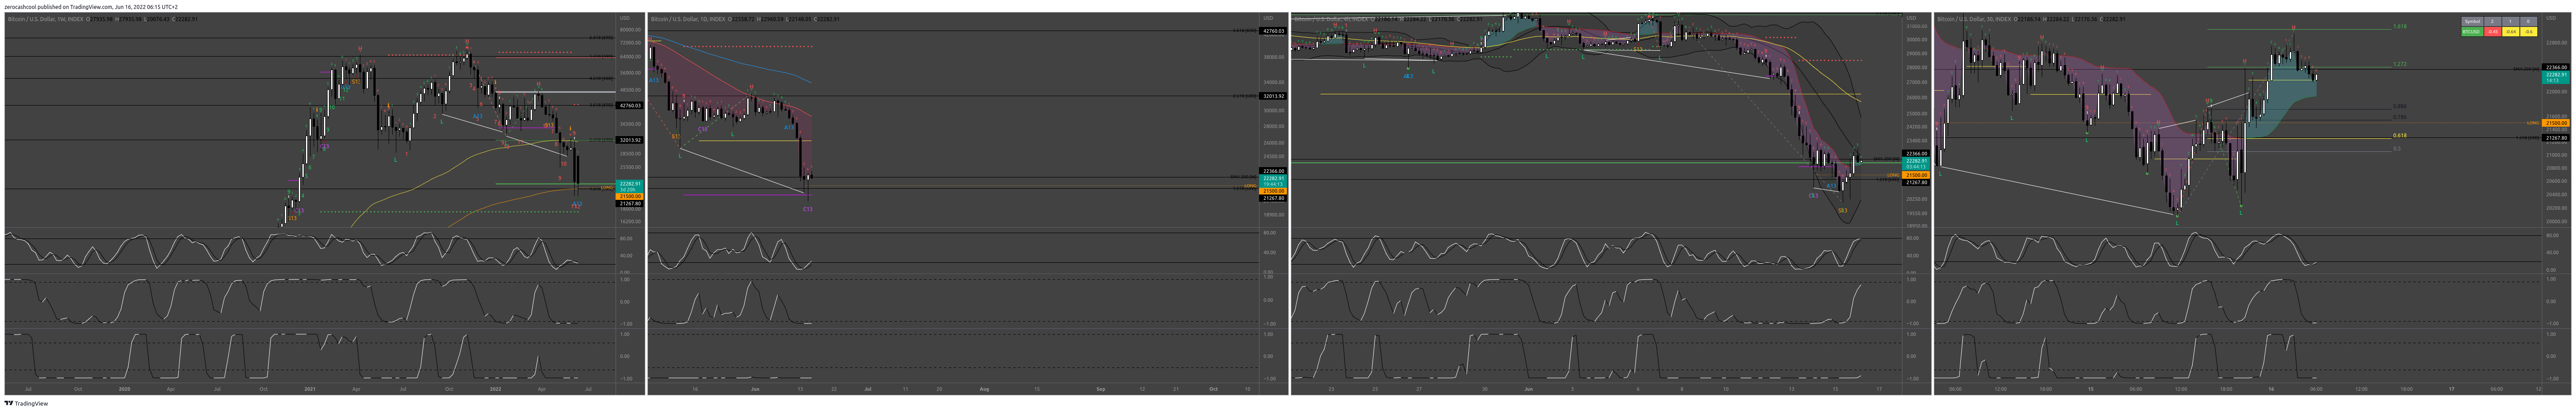Click the orange 21500.00 price tag on the daily chart
The height and width of the screenshot is (411, 2576).
coord(1273,190)
